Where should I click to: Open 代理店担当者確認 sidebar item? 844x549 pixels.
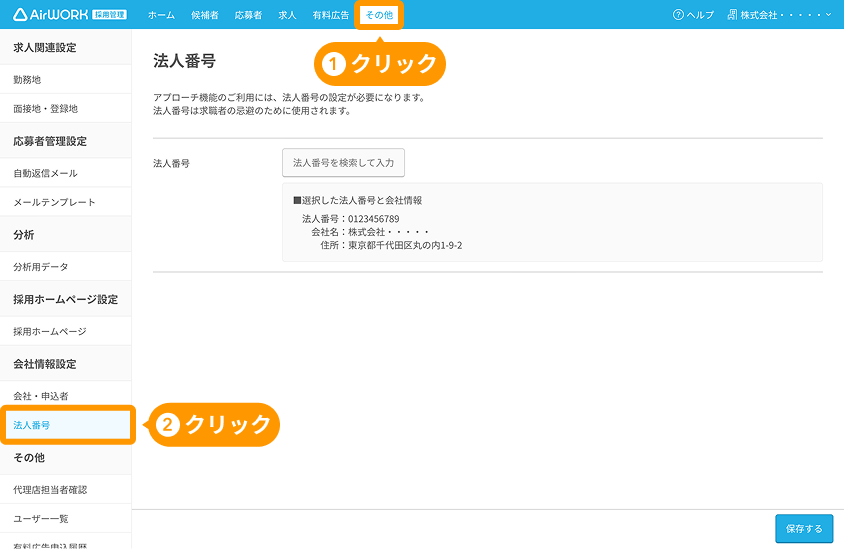point(66,490)
